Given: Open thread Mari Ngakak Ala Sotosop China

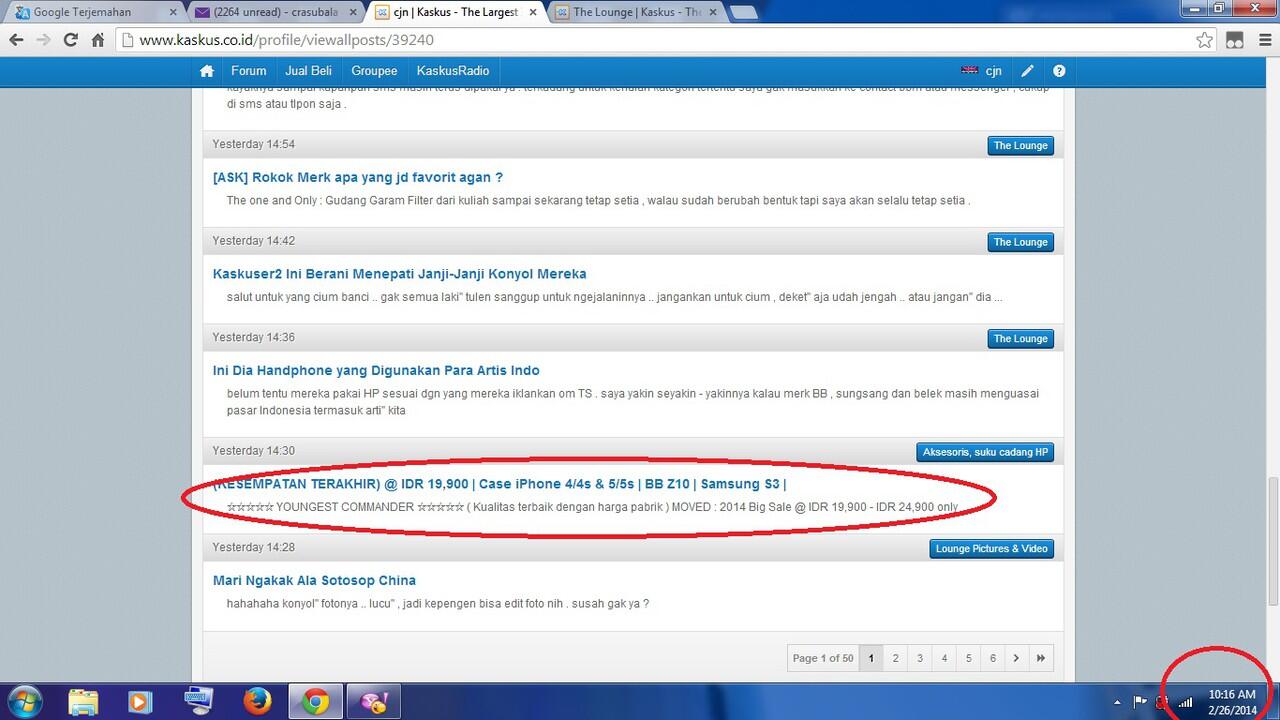Looking at the screenshot, I should pyautogui.click(x=314, y=580).
